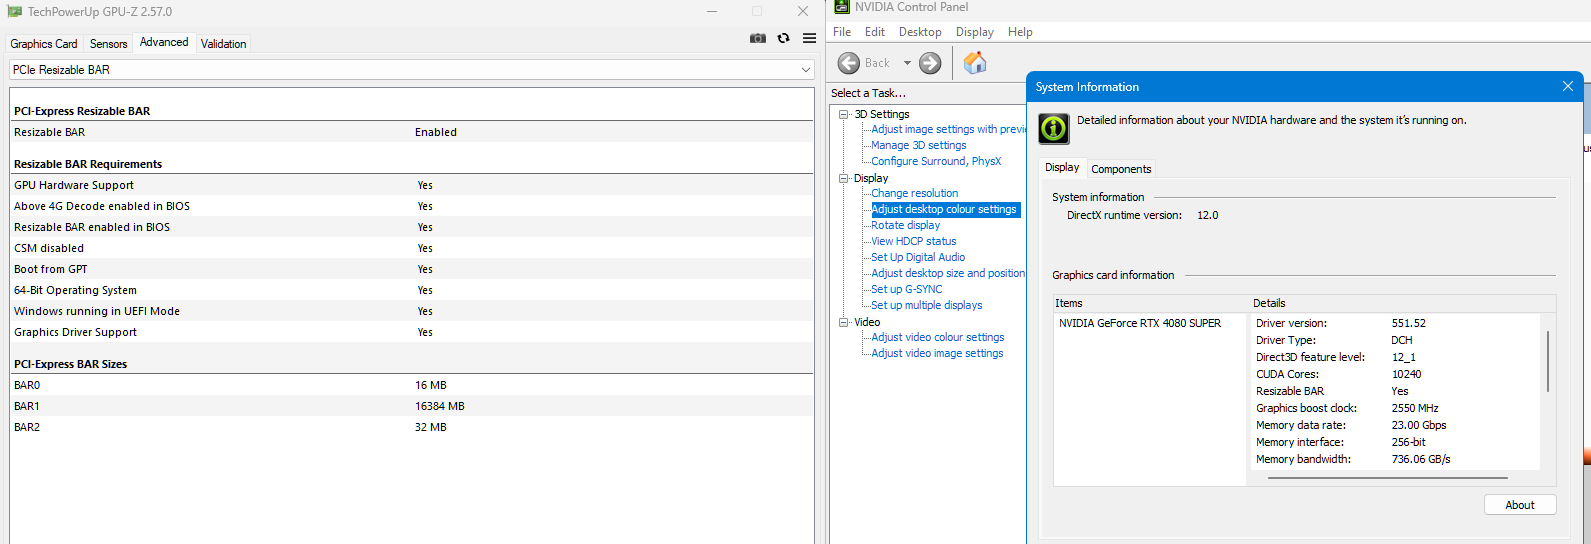Click the NVIDIA Control Panel Back arrow
This screenshot has height=544, width=1591.
pos(849,63)
